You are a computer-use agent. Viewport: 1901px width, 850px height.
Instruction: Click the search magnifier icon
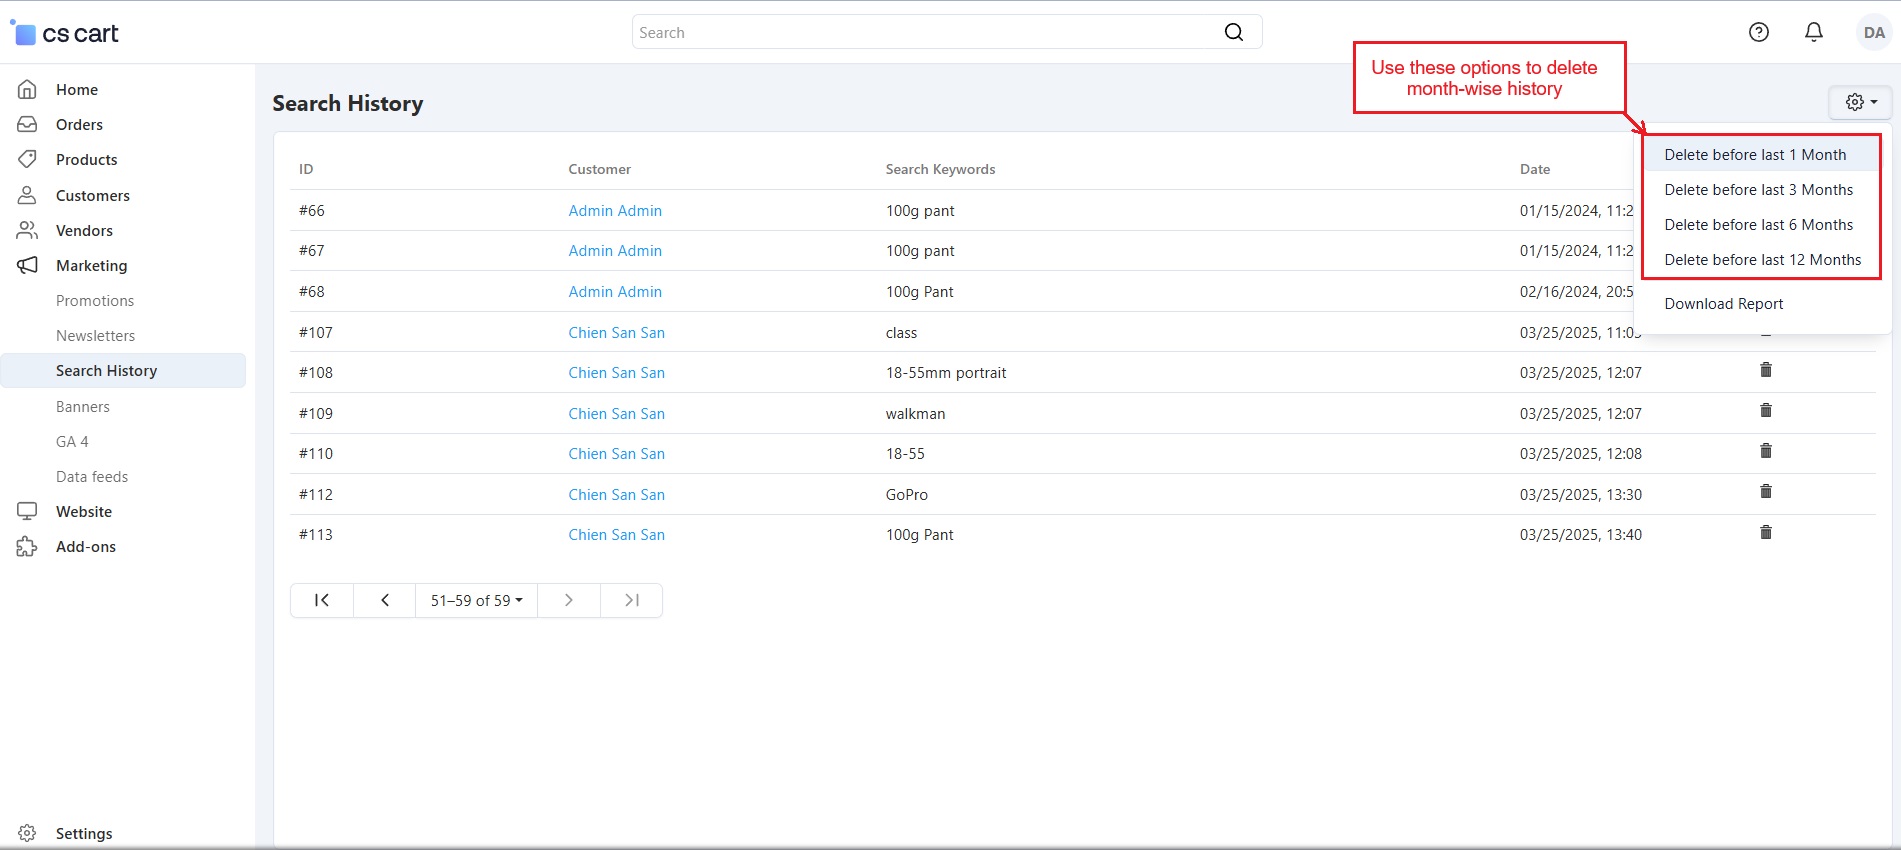1234,32
